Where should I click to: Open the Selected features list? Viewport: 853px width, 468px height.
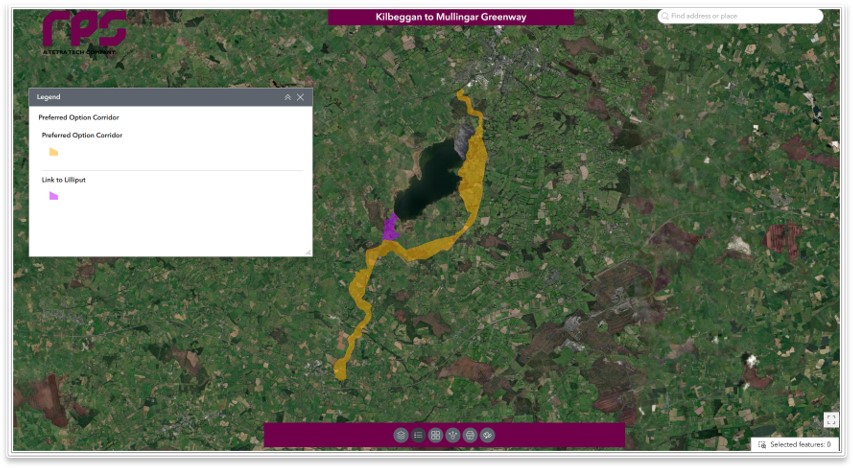click(x=794, y=444)
